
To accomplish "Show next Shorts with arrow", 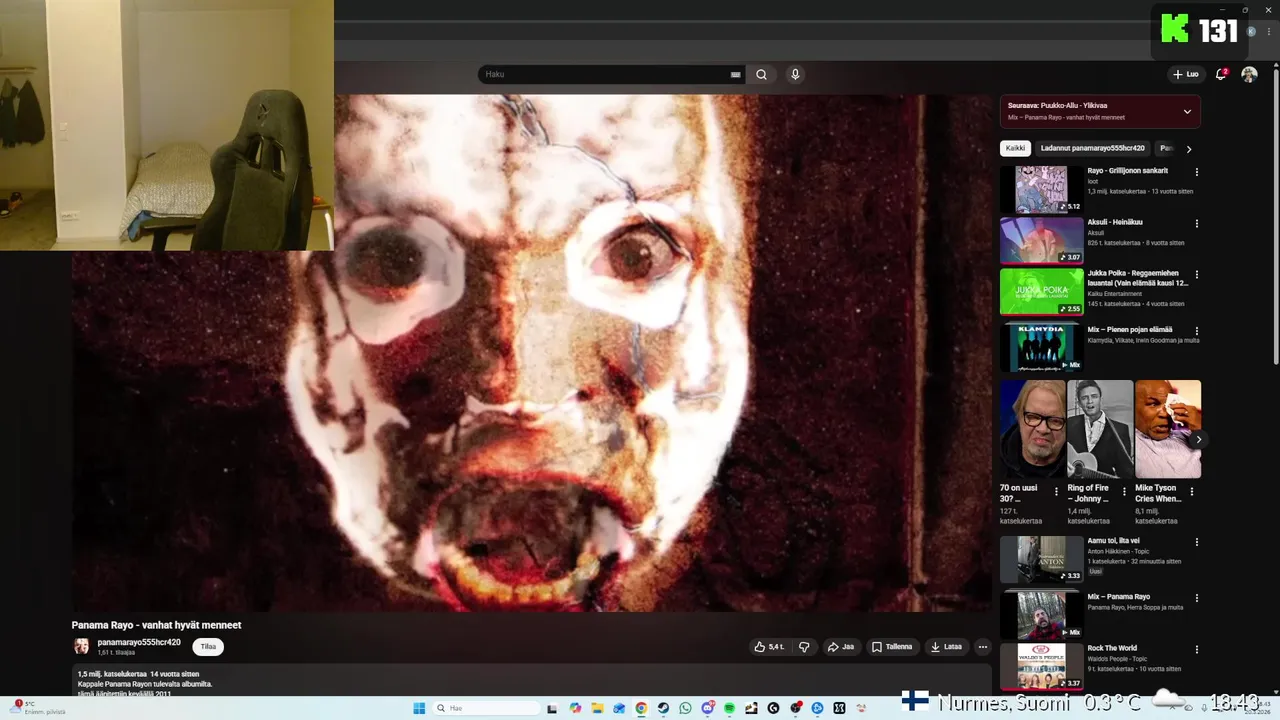I will coord(1198,439).
